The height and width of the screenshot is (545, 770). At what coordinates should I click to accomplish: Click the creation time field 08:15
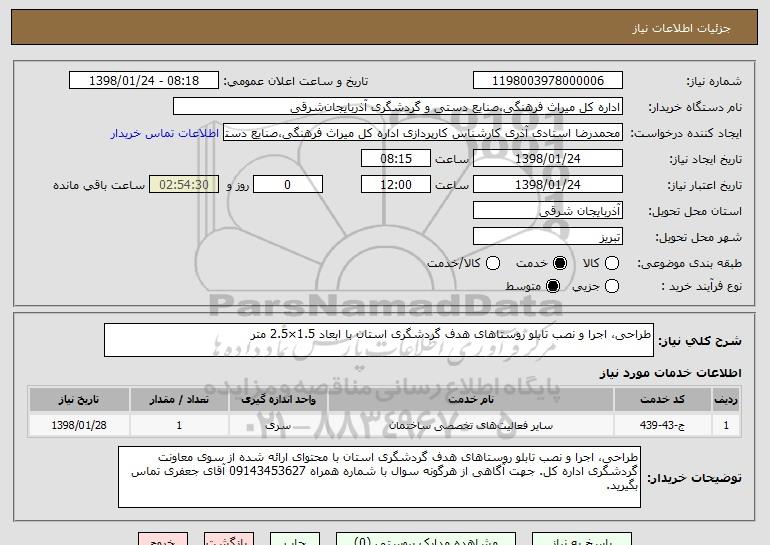pyautogui.click(x=396, y=159)
